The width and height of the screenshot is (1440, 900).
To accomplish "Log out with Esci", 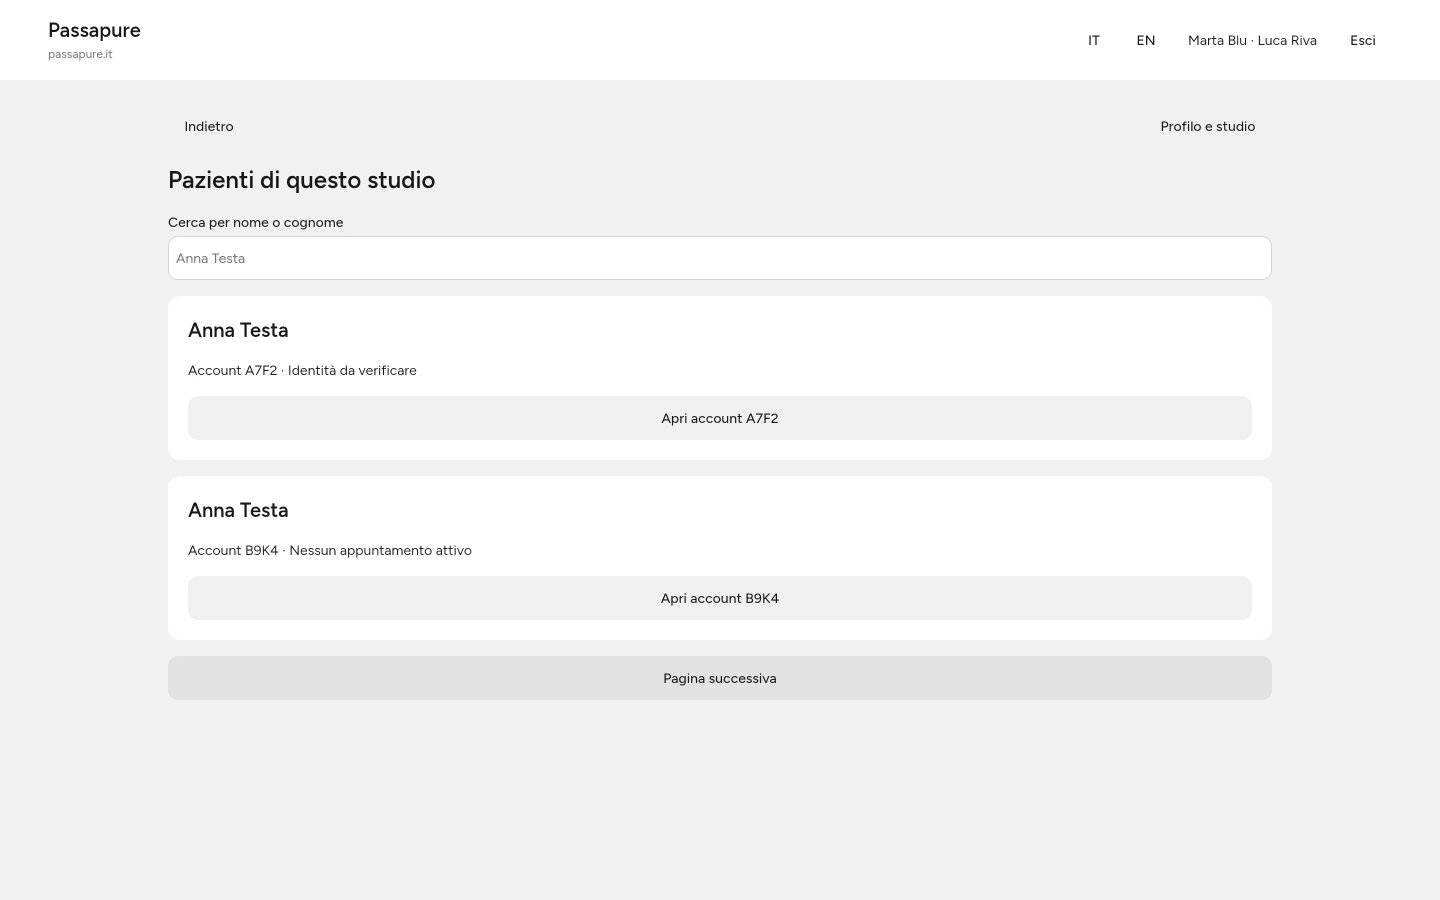I will [1363, 40].
